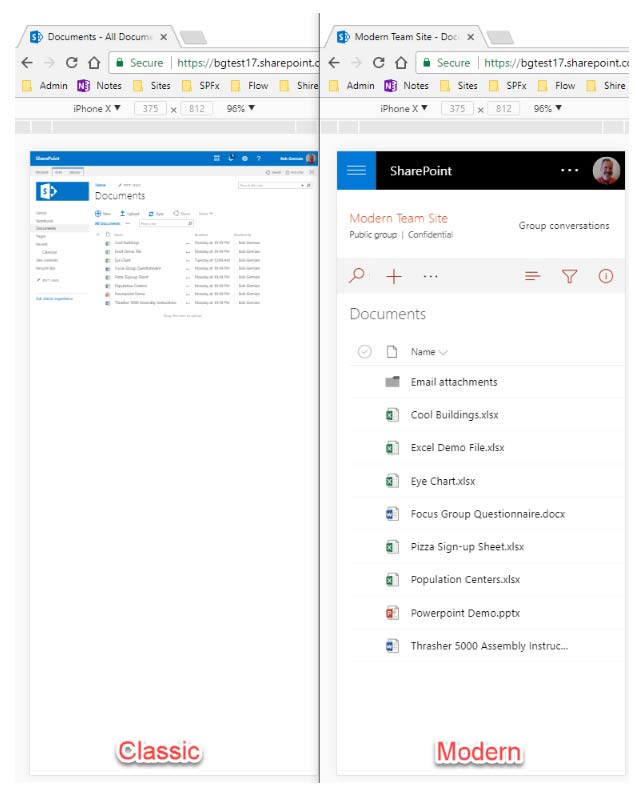Open the Email attachments folder
This screenshot has height=789, width=642.
(x=453, y=382)
